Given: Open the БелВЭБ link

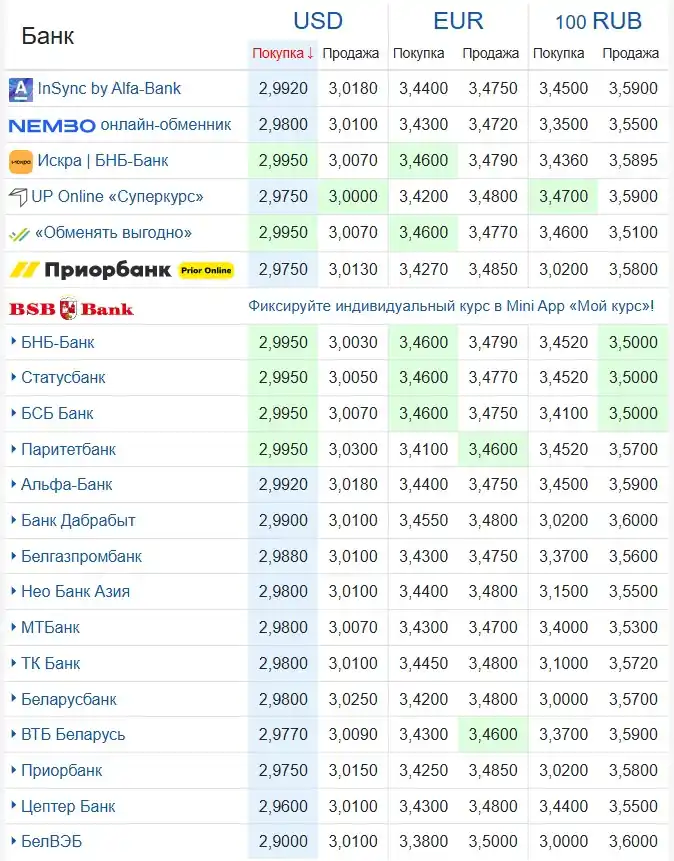Looking at the screenshot, I should coord(52,842).
